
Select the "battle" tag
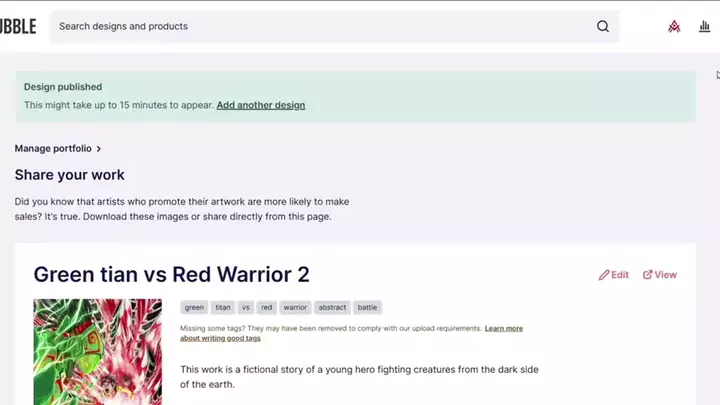(368, 308)
